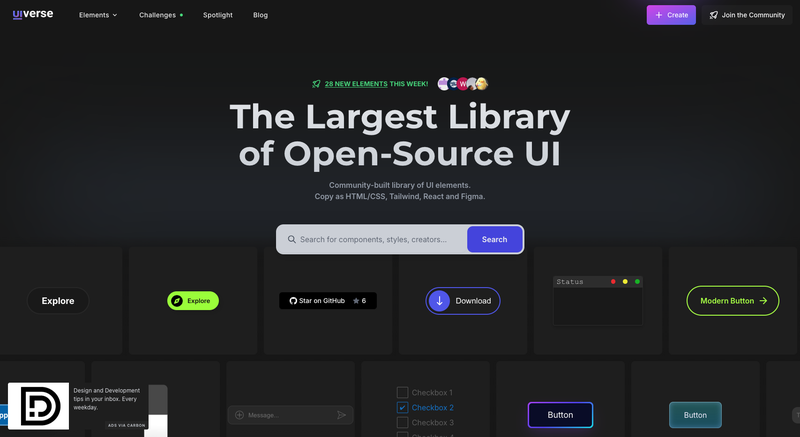The height and width of the screenshot is (437, 800).
Task: Click the yellow dot in Status window
Action: (625, 281)
